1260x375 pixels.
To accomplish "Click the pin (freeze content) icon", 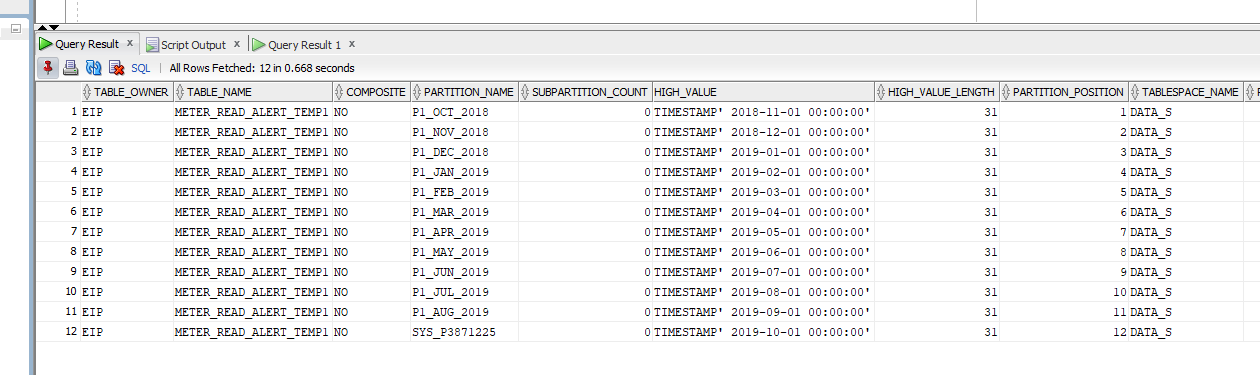I will (x=47, y=68).
